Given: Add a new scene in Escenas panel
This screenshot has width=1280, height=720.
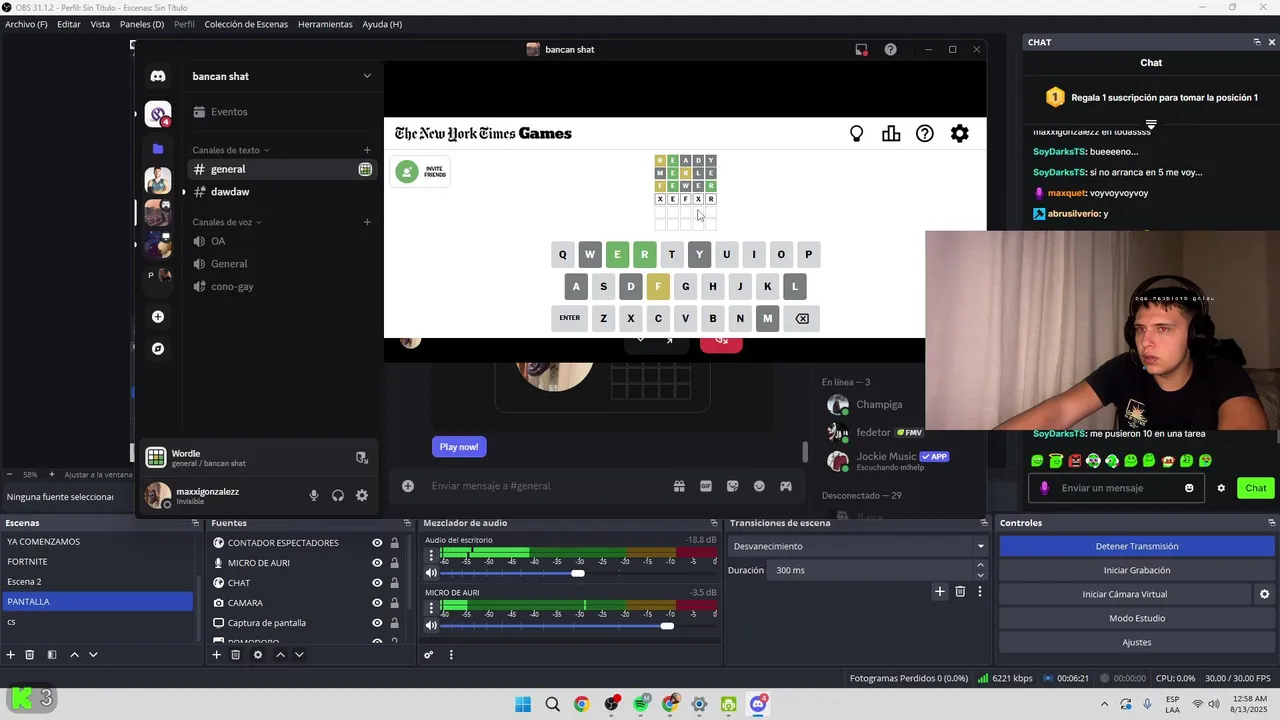Looking at the screenshot, I should coord(11,655).
